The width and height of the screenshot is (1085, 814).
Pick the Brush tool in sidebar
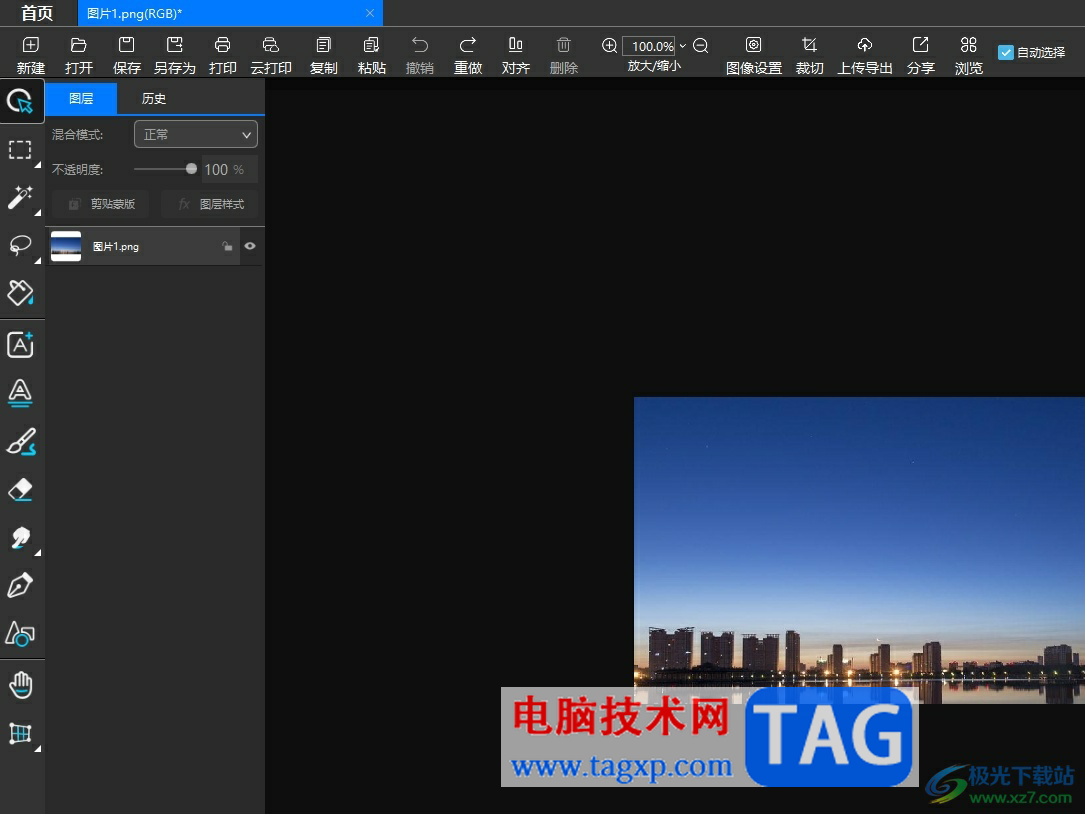tap(21, 441)
